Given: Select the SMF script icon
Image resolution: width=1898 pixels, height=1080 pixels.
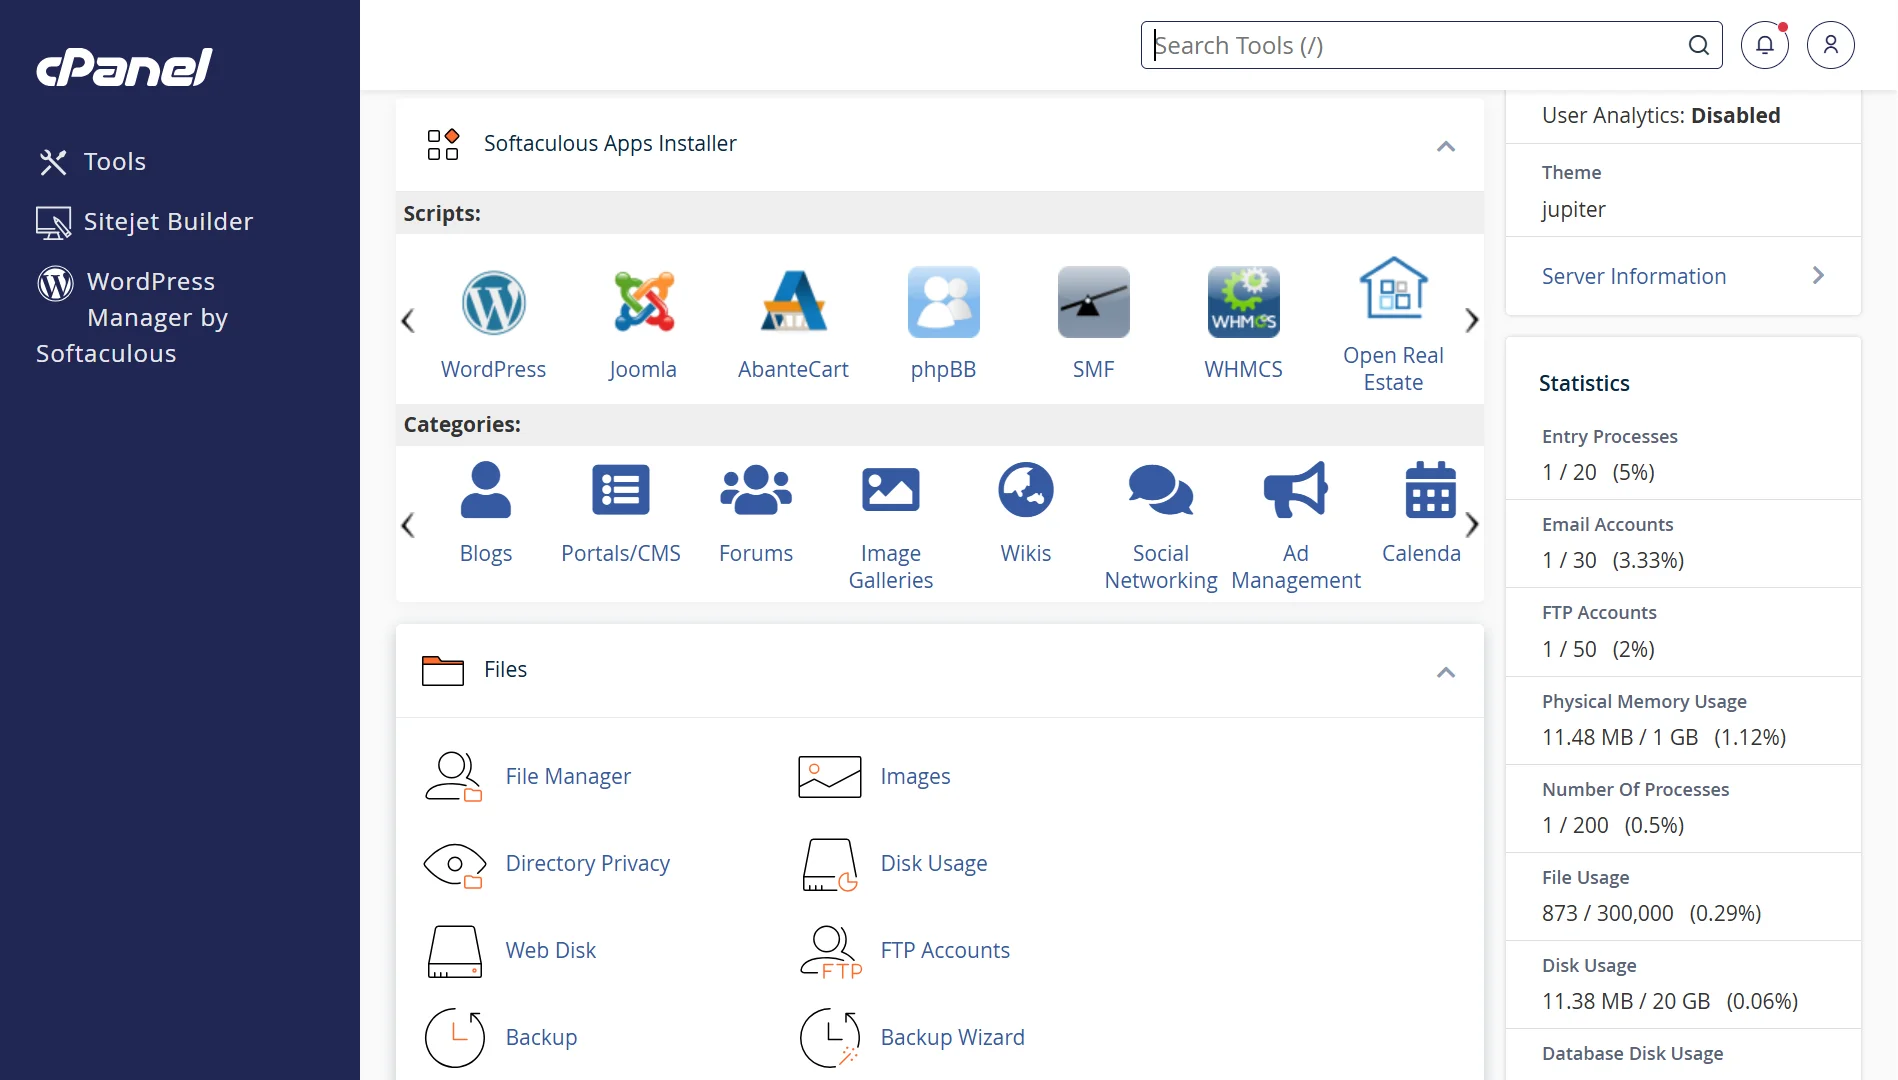Looking at the screenshot, I should point(1093,302).
